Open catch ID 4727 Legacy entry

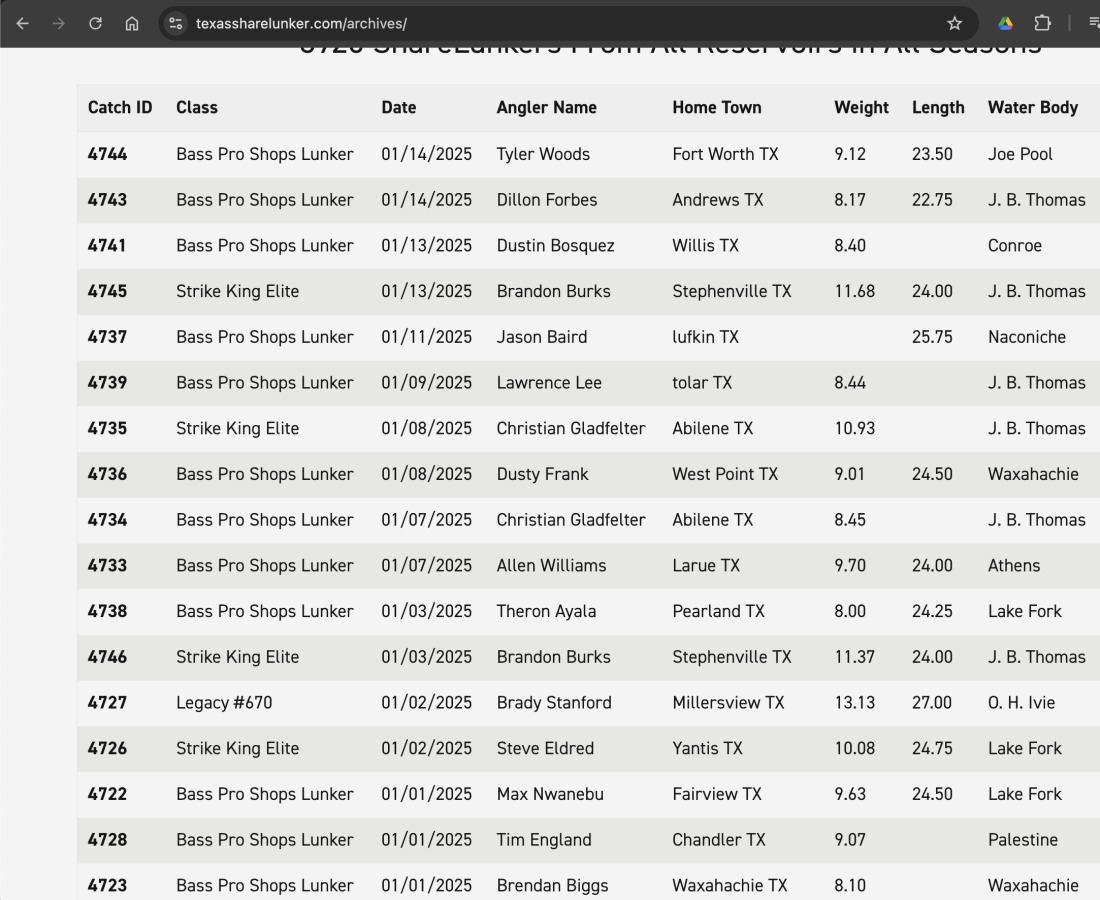pyautogui.click(x=108, y=703)
